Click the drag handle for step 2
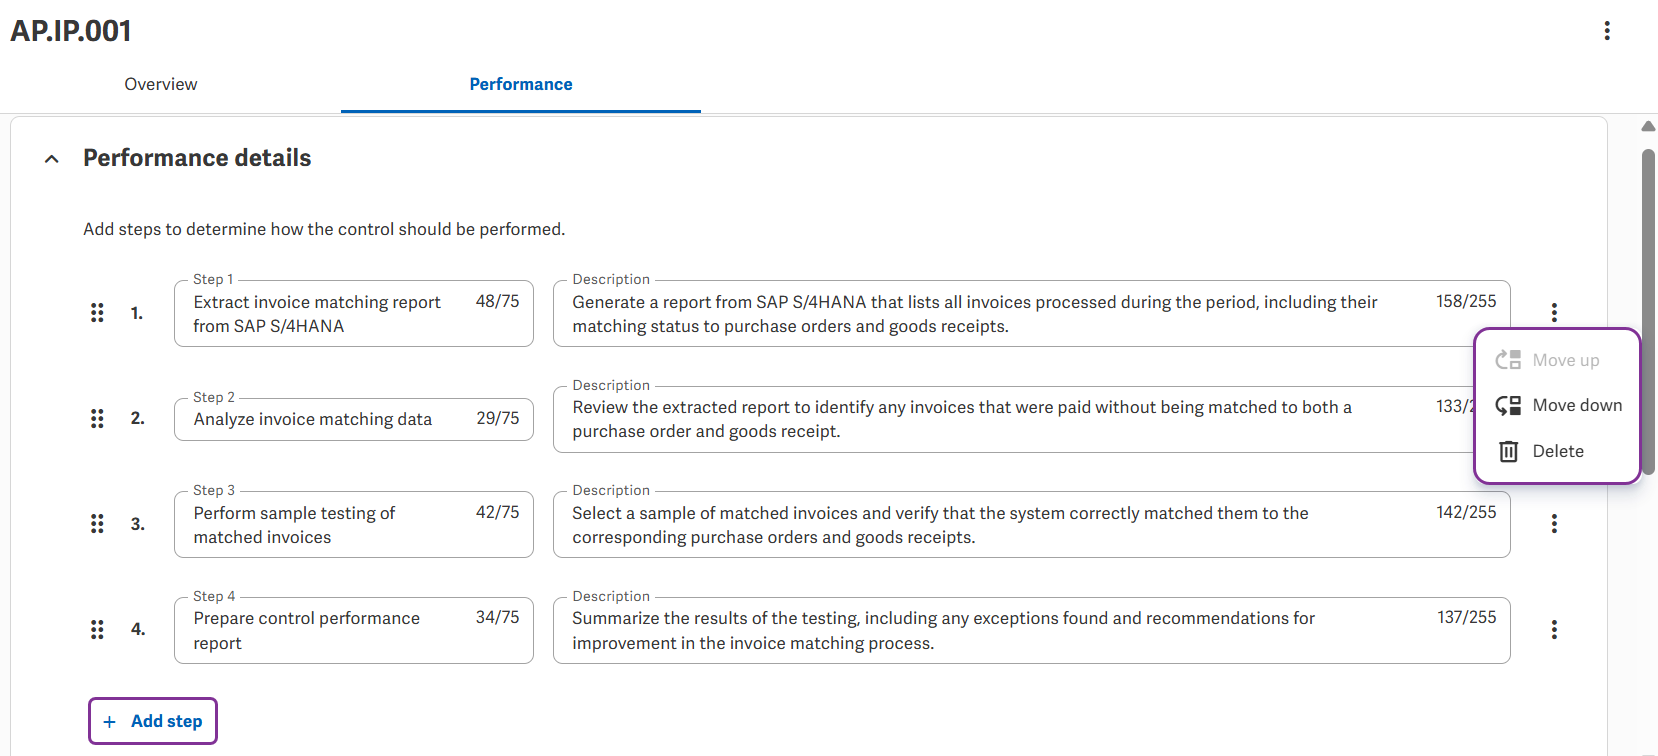Viewport: 1658px width, 756px height. pyautogui.click(x=97, y=418)
